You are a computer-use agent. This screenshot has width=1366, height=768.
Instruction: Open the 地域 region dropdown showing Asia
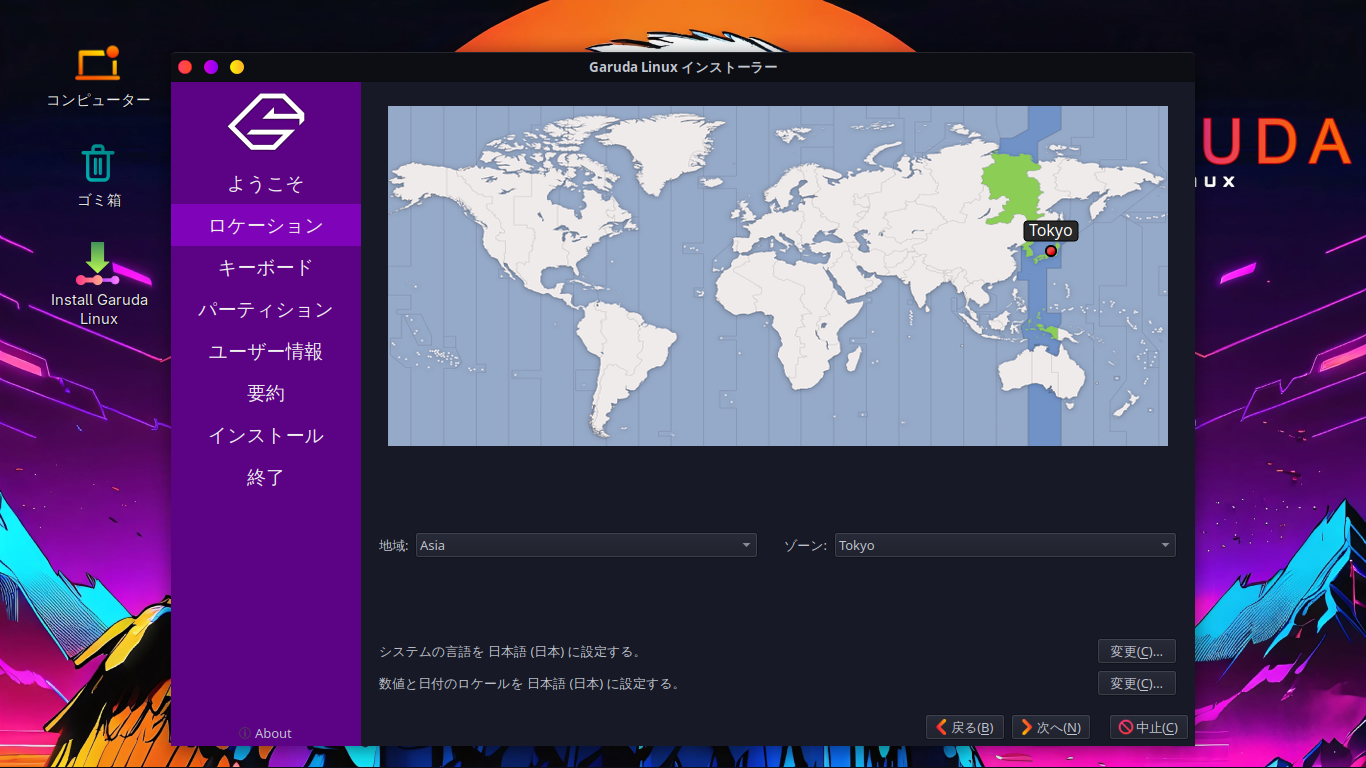pyautogui.click(x=586, y=545)
